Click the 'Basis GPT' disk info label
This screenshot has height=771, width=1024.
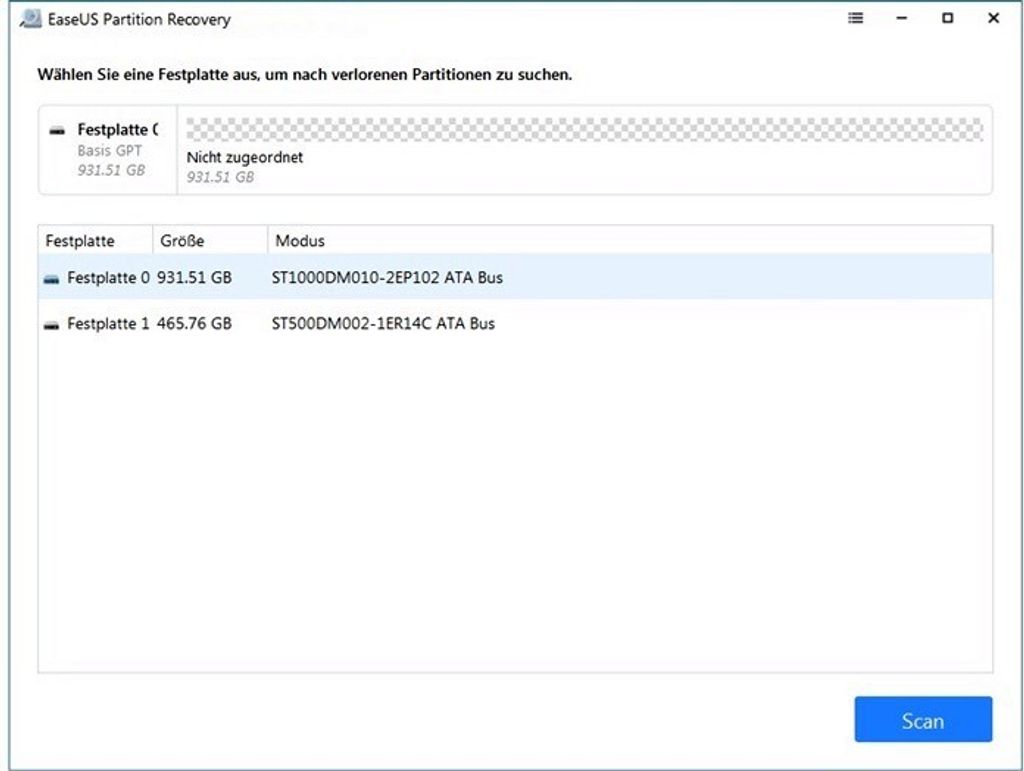tap(111, 151)
